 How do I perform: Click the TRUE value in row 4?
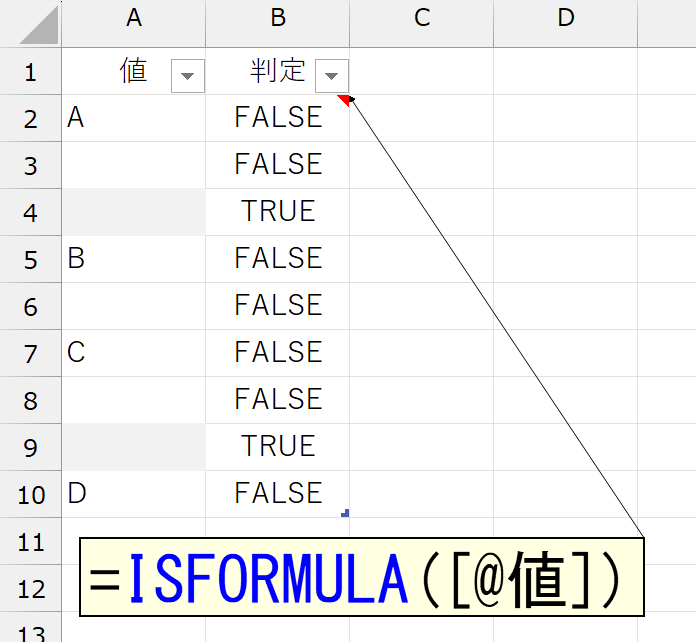point(278,211)
